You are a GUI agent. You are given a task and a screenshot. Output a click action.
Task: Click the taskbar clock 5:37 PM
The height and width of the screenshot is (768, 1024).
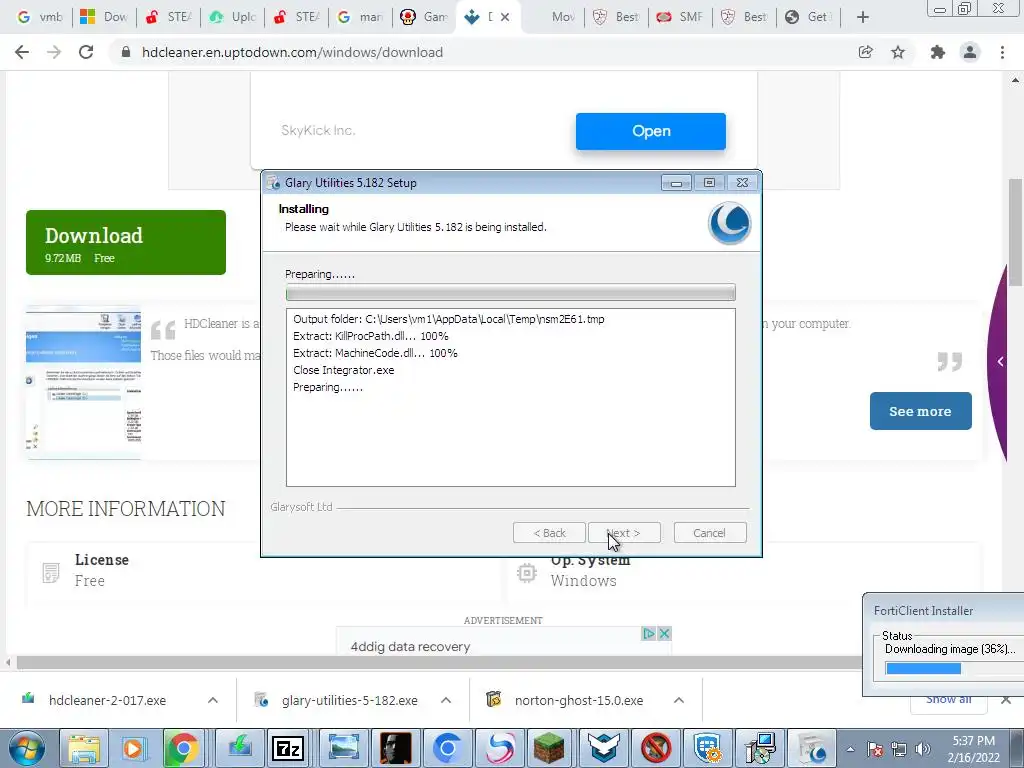973,741
